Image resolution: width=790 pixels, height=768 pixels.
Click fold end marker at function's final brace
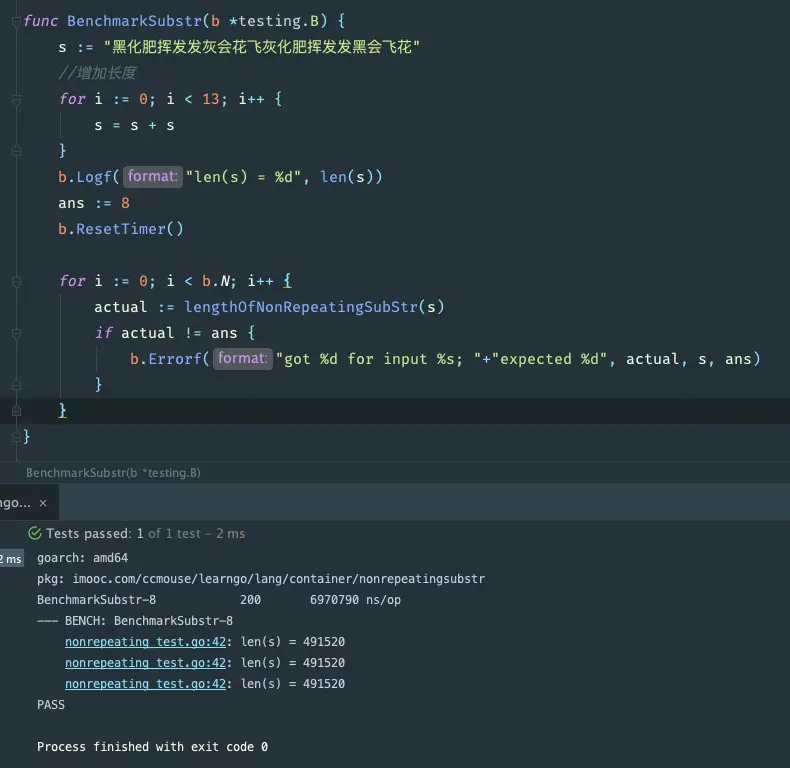[16, 437]
